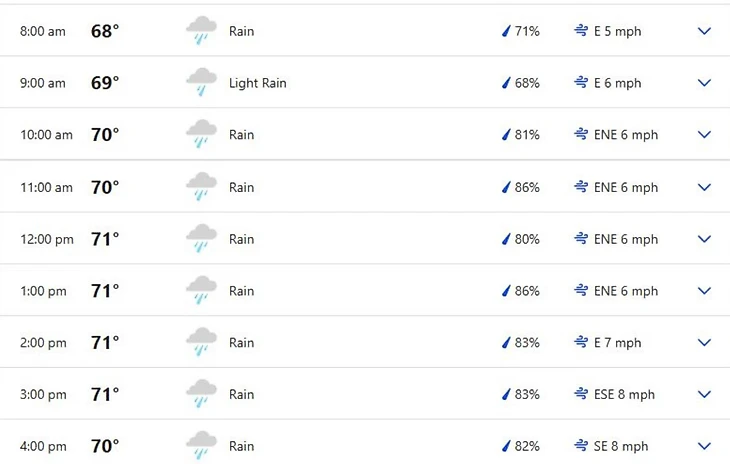
Task: Expand the 3:00 pm forecast chevron
Action: [x=704, y=394]
